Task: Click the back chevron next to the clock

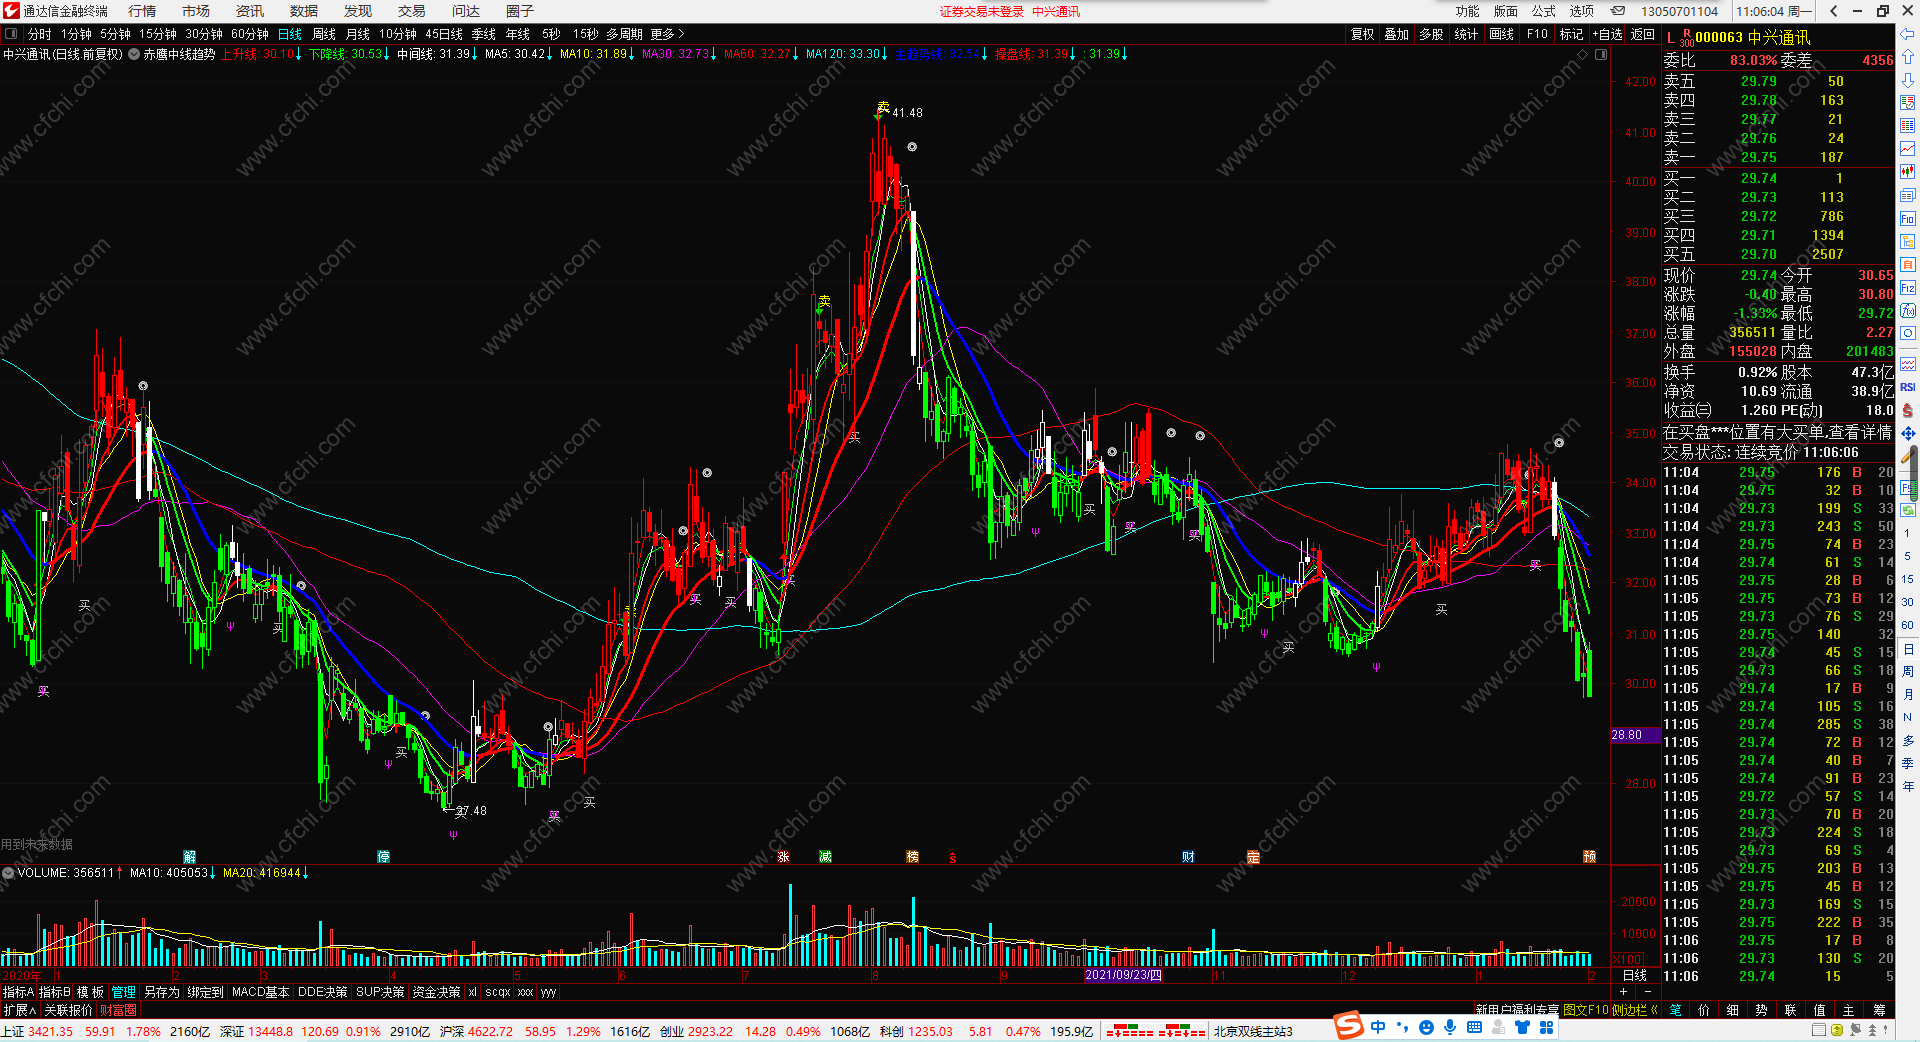Action: click(1833, 11)
